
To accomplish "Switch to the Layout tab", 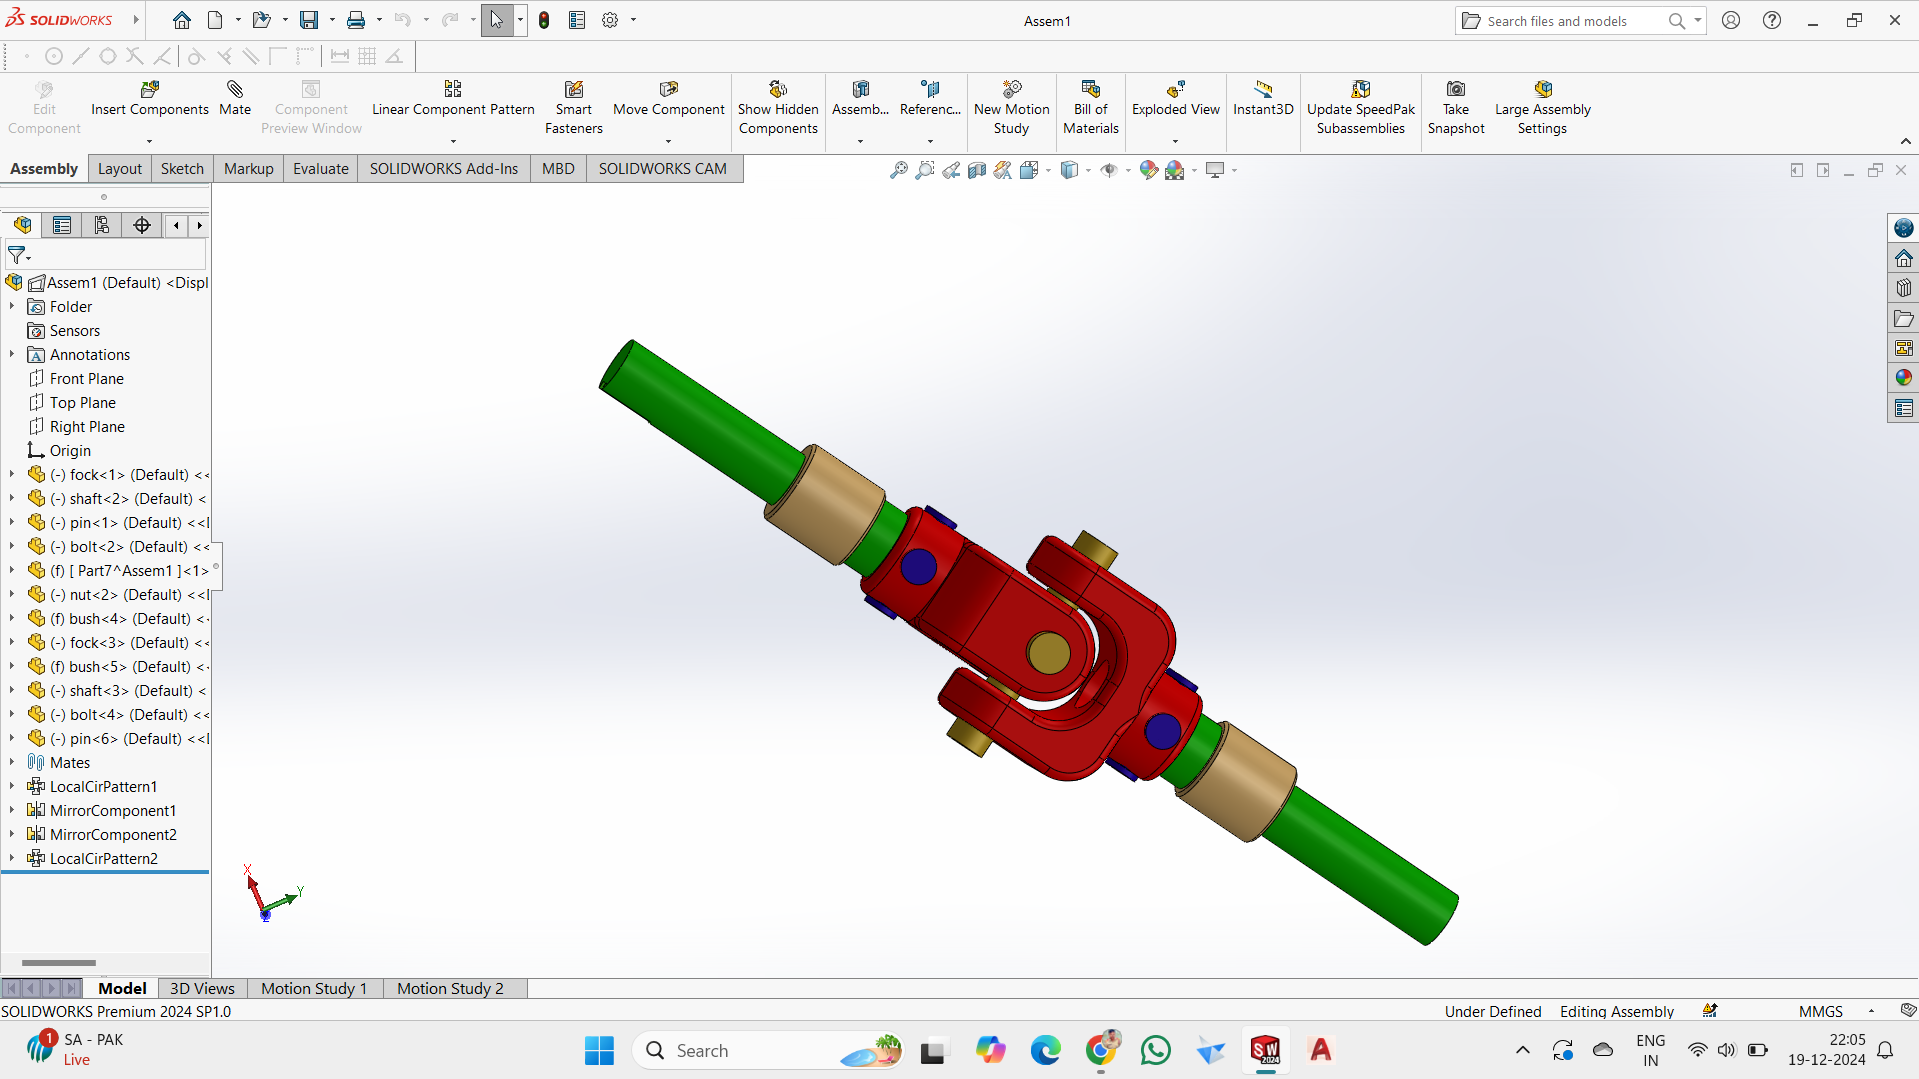I will (120, 168).
